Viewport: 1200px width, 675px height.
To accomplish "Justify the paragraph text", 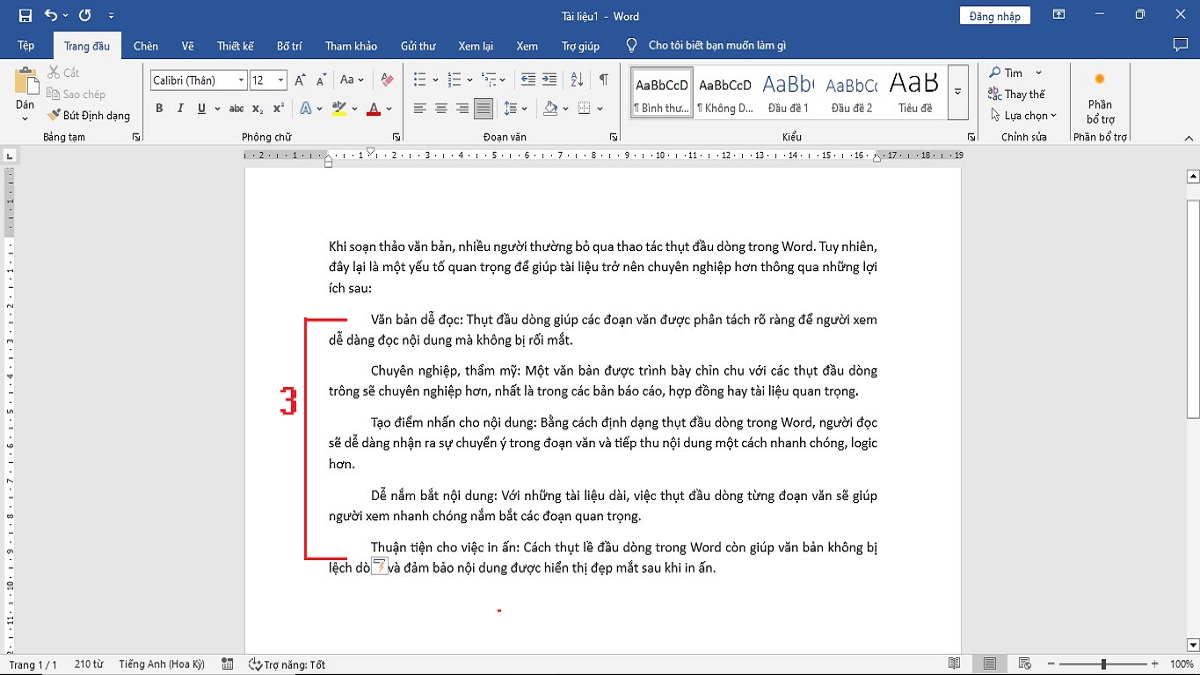I will pyautogui.click(x=483, y=108).
